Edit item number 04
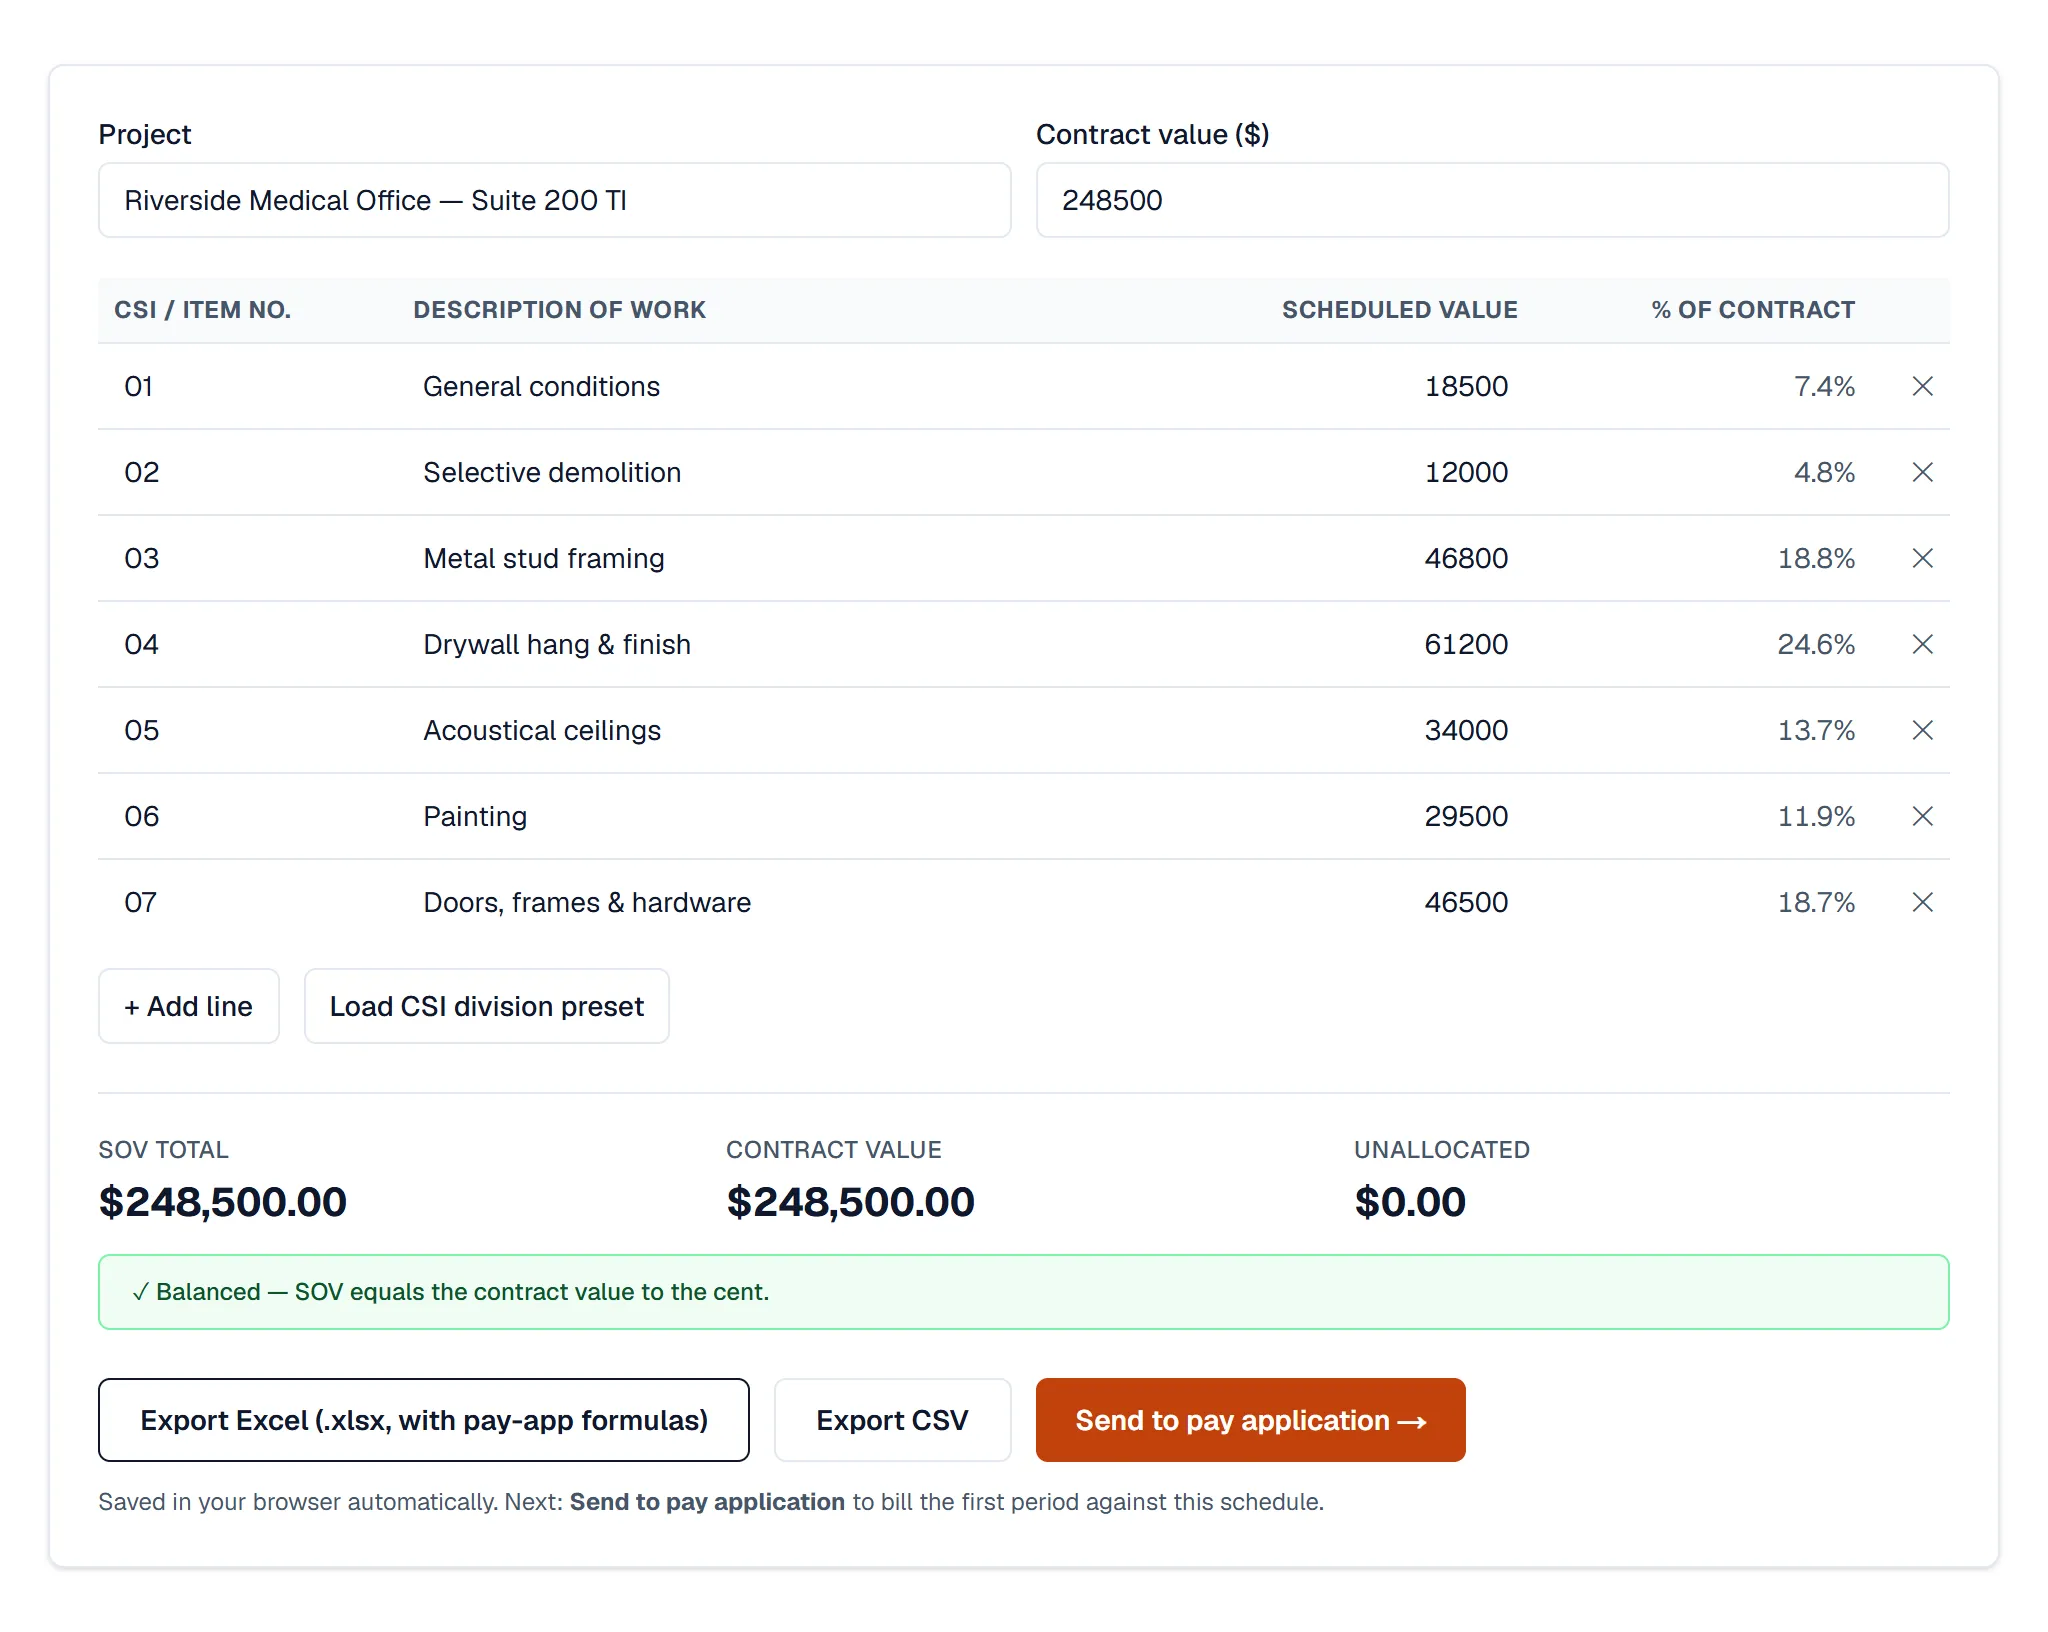 250,644
